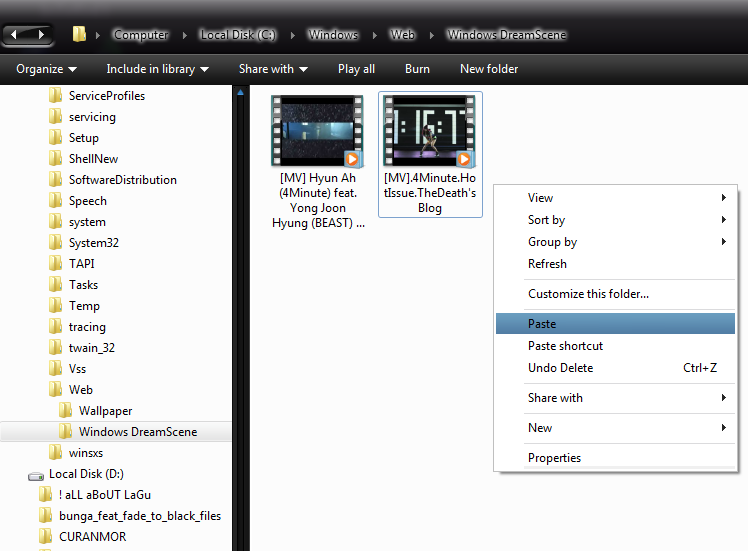
Task: Click the Burn toolbar button
Action: 417,69
